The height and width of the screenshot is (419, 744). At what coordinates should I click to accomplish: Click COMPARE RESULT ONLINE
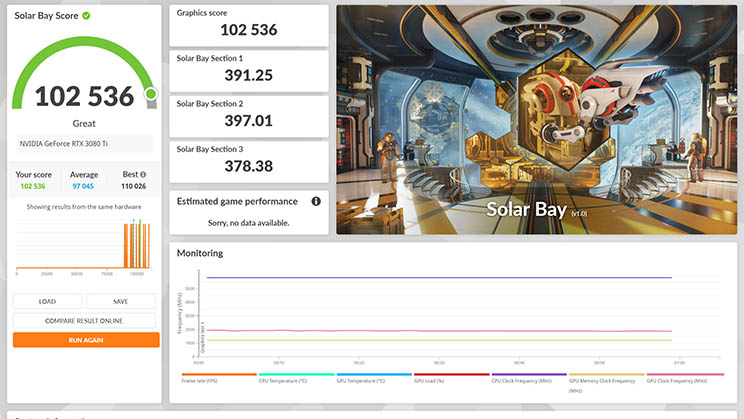click(84, 321)
